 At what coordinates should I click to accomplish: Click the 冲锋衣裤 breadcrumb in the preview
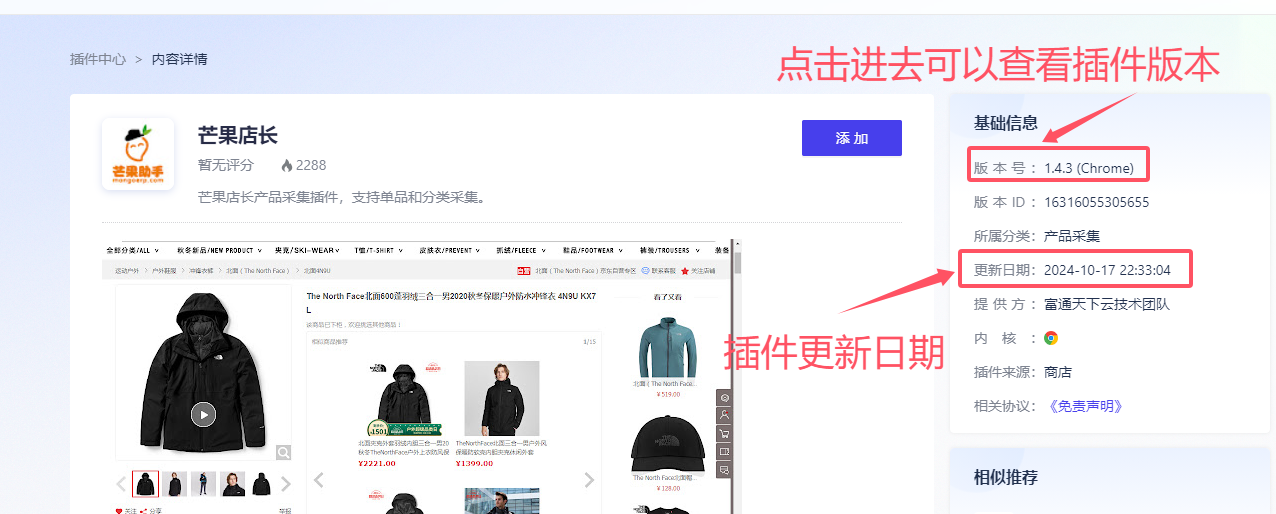pos(201,271)
